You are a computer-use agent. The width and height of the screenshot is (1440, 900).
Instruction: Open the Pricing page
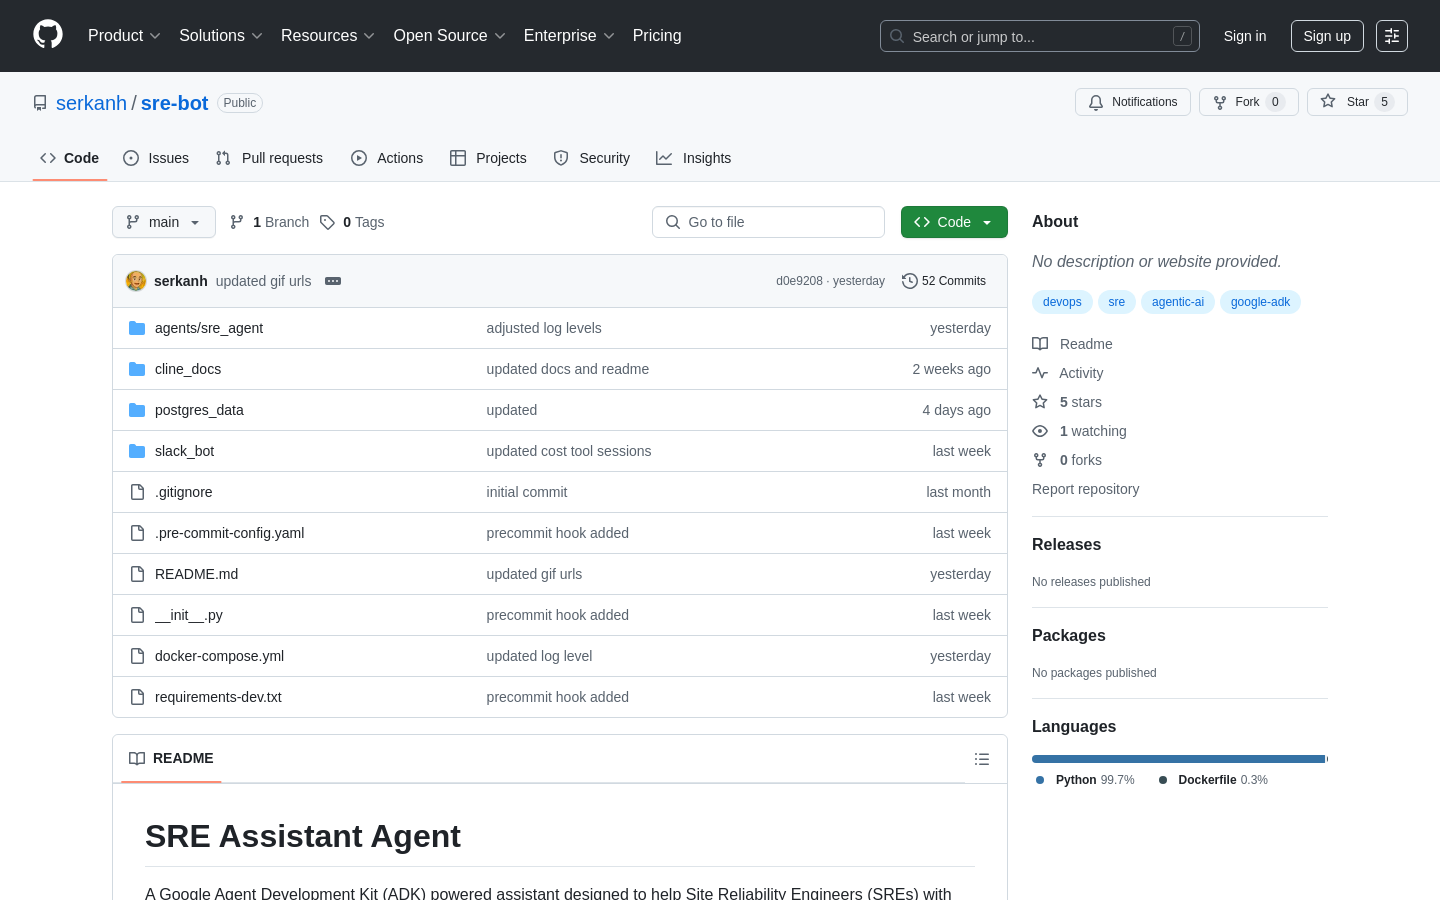click(657, 36)
